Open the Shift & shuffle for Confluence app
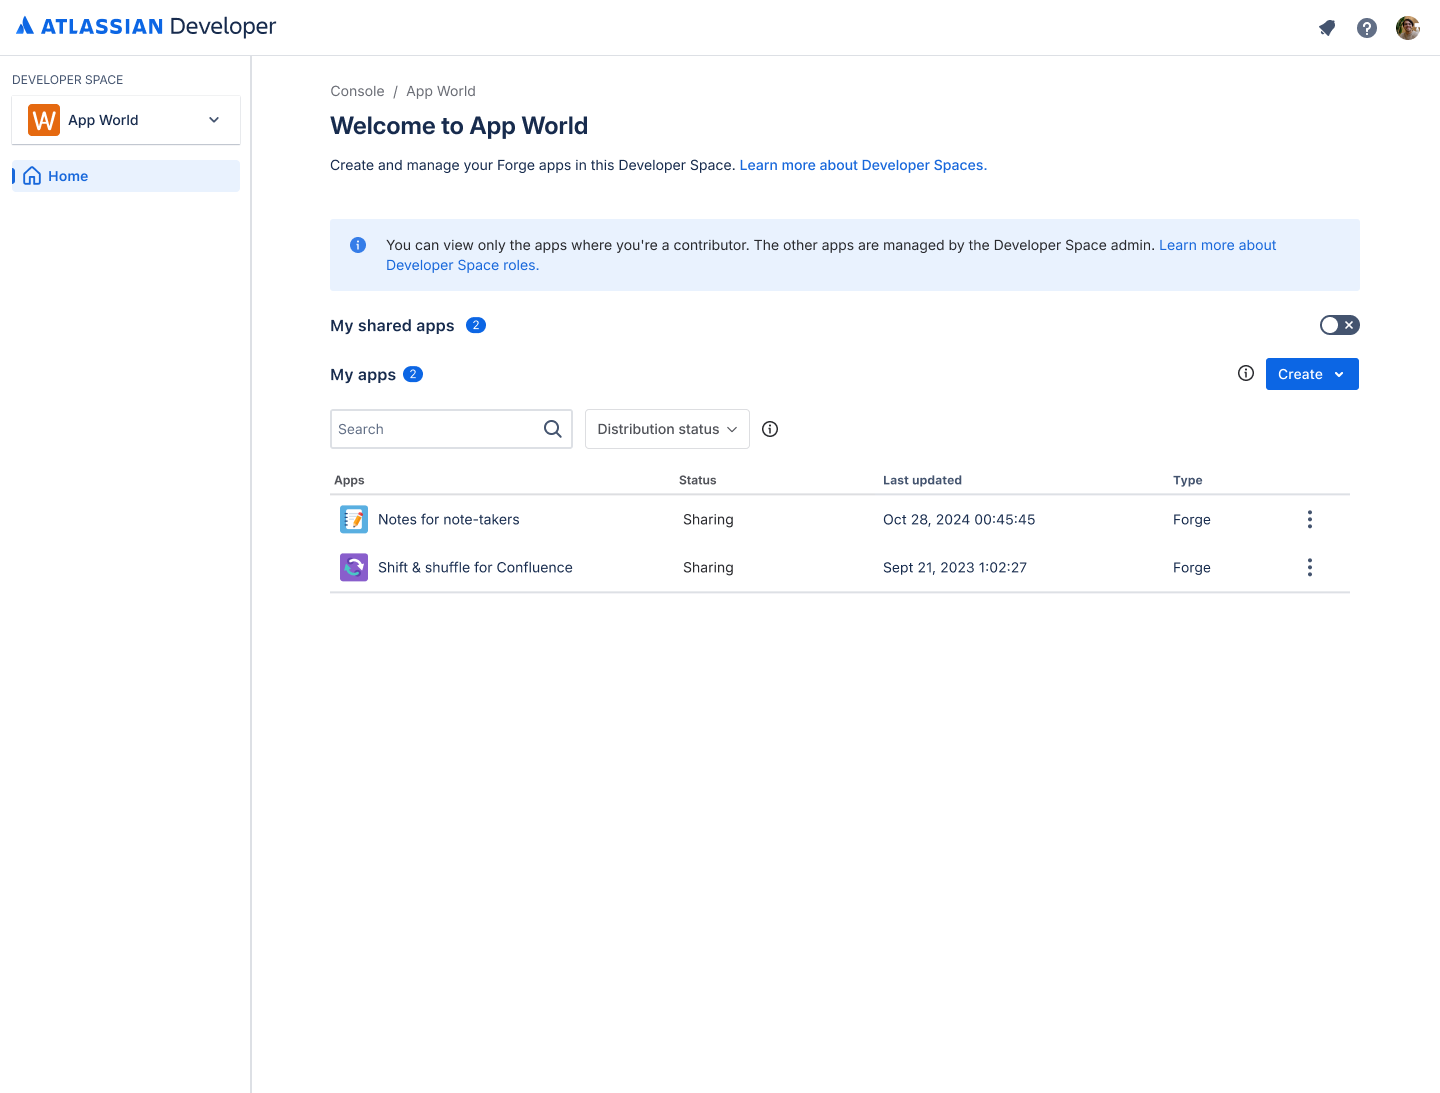1440x1093 pixels. [475, 567]
